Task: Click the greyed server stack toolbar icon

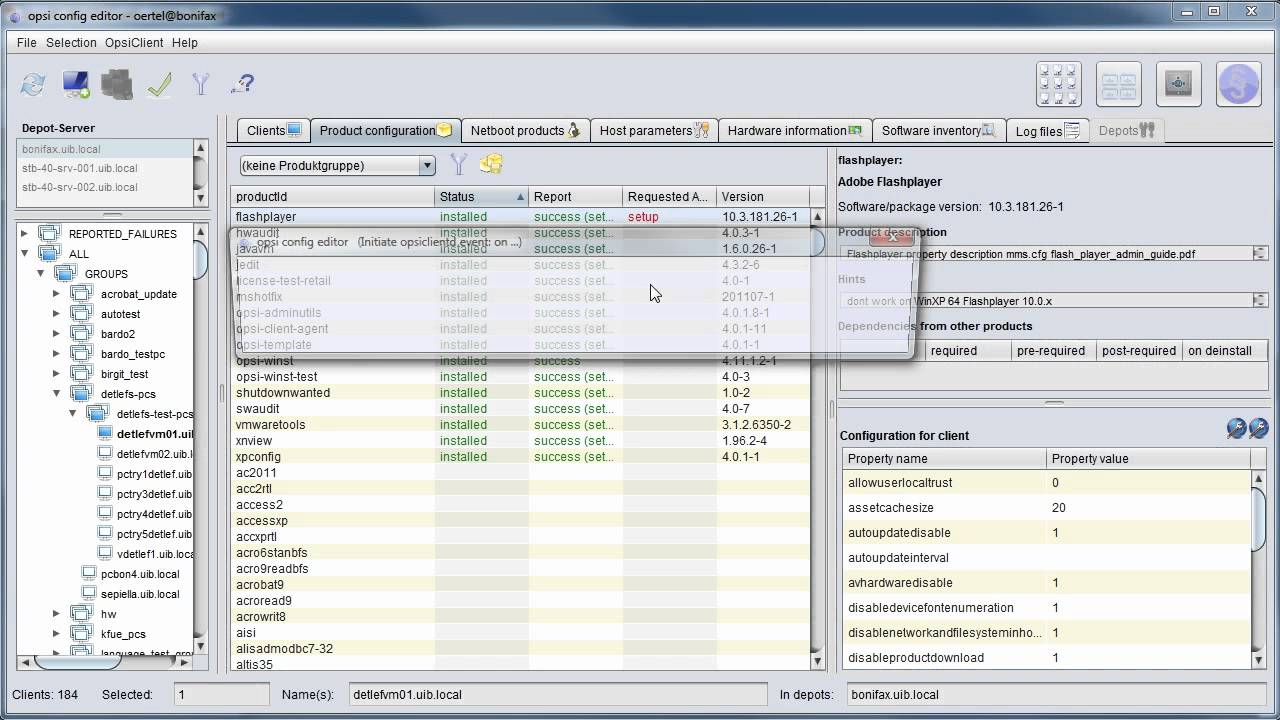Action: pos(117,85)
